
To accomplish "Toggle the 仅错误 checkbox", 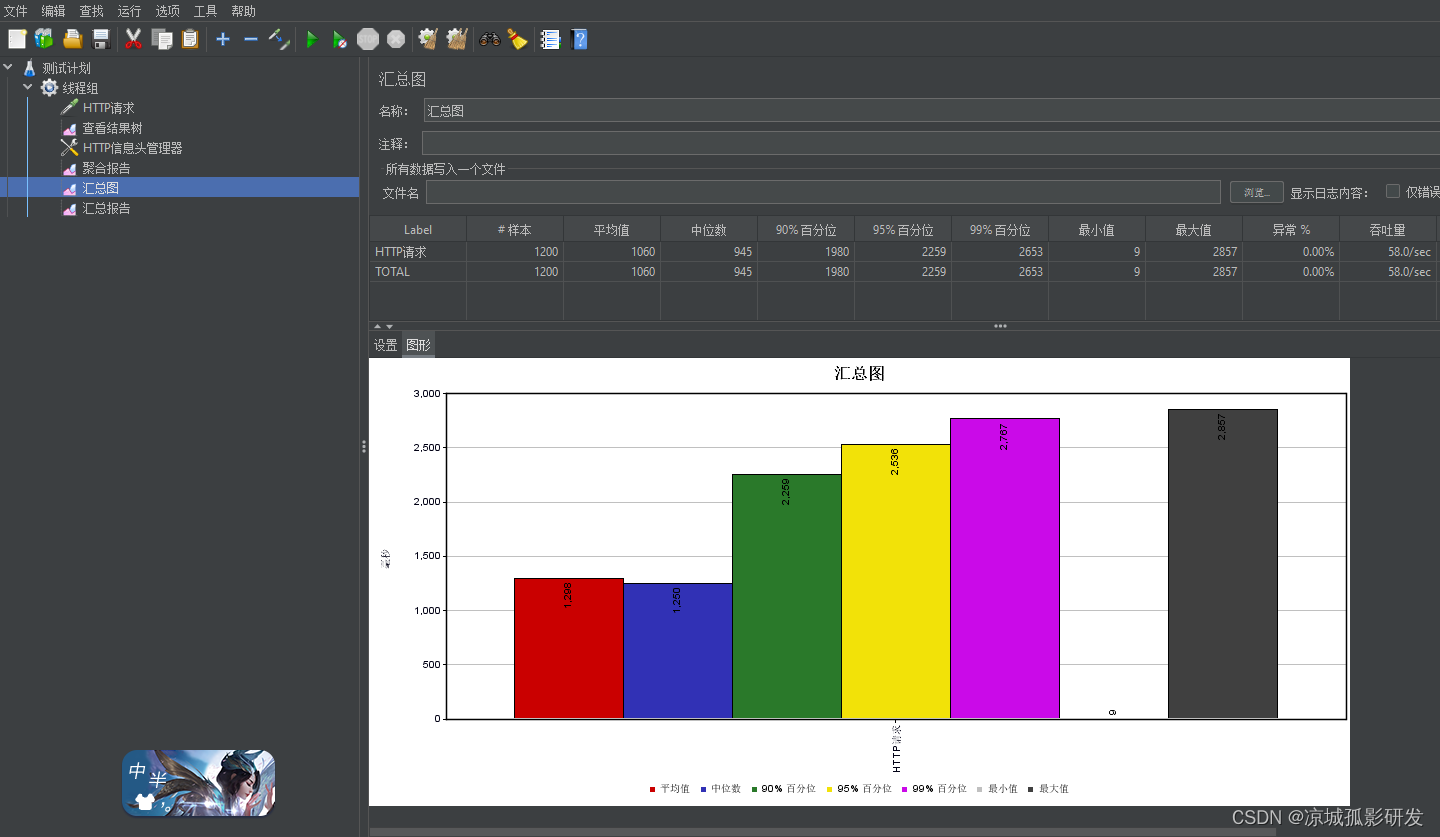I will (x=1392, y=191).
